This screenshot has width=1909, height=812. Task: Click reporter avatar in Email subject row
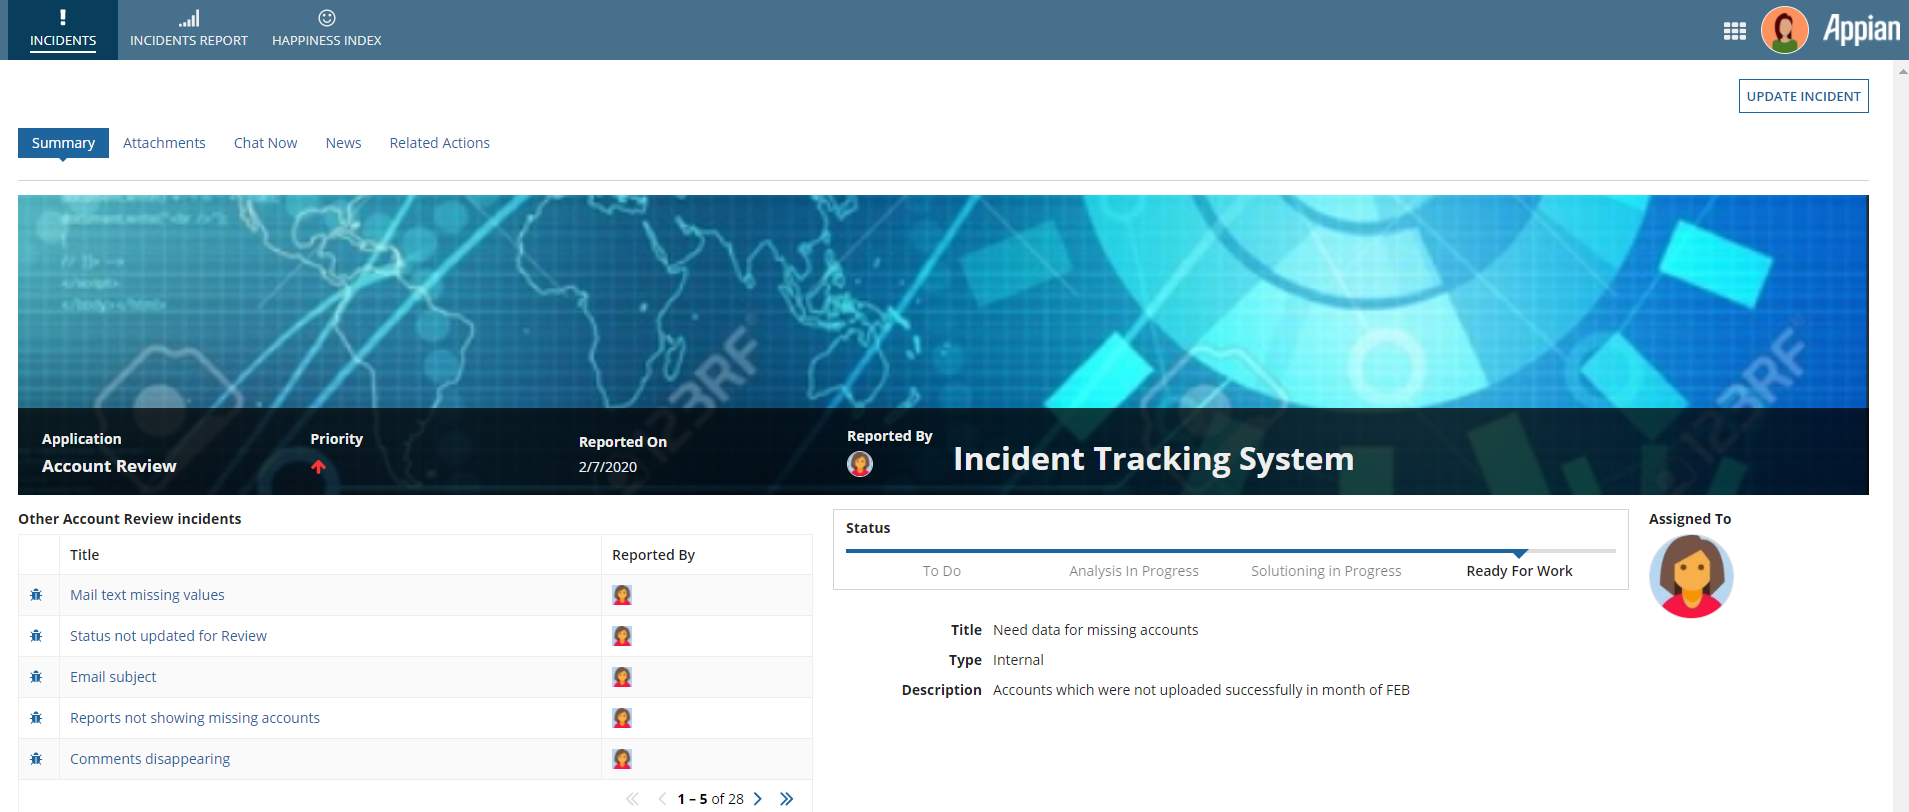[622, 677]
